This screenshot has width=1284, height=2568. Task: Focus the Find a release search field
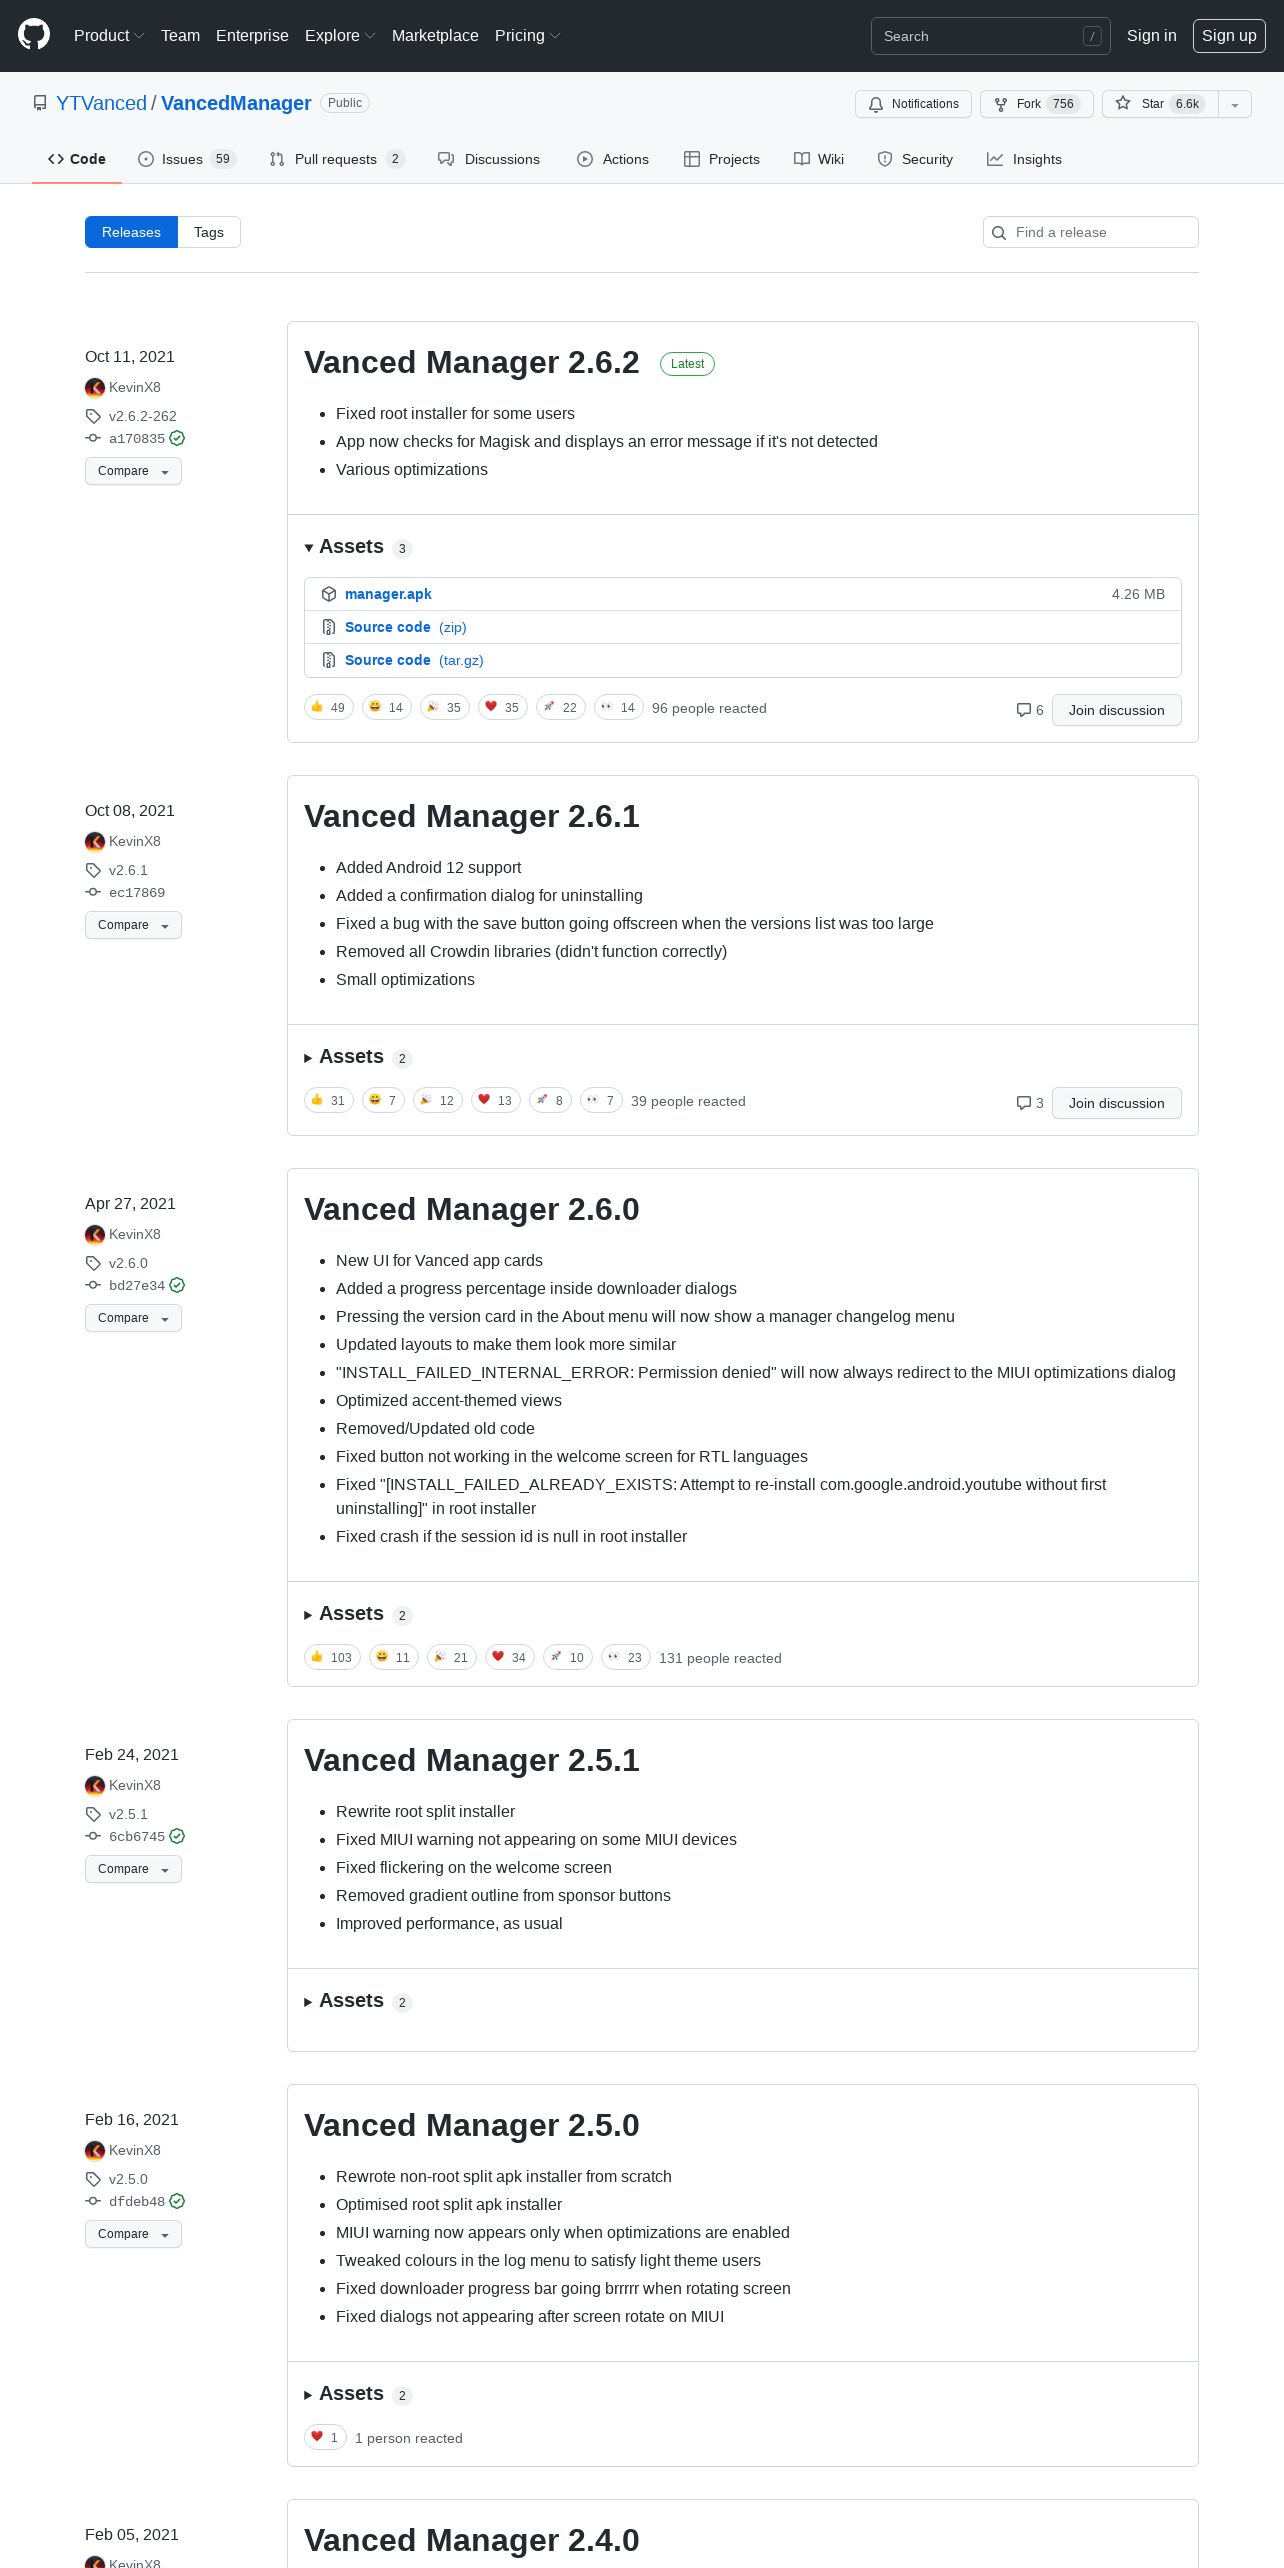point(1091,232)
